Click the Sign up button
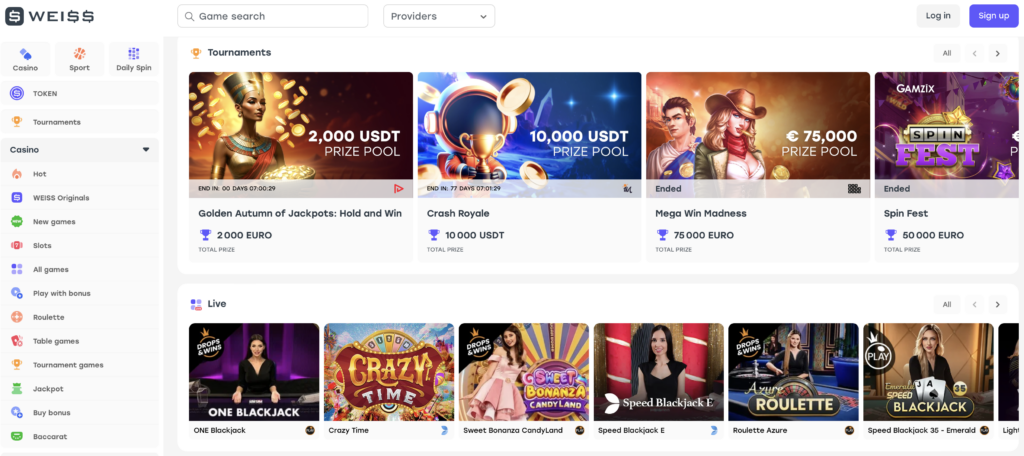The width and height of the screenshot is (1024, 456). [993, 16]
